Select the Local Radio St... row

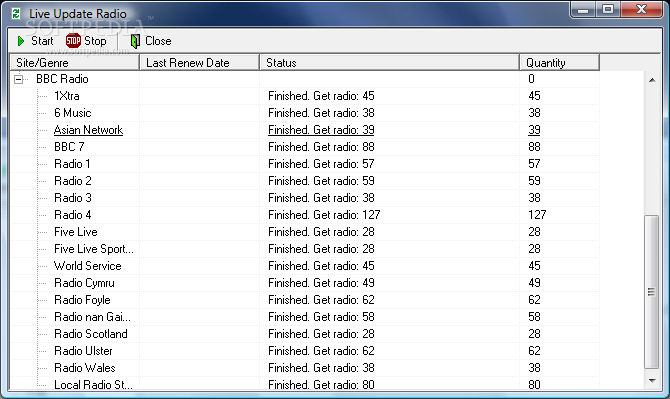(x=305, y=384)
